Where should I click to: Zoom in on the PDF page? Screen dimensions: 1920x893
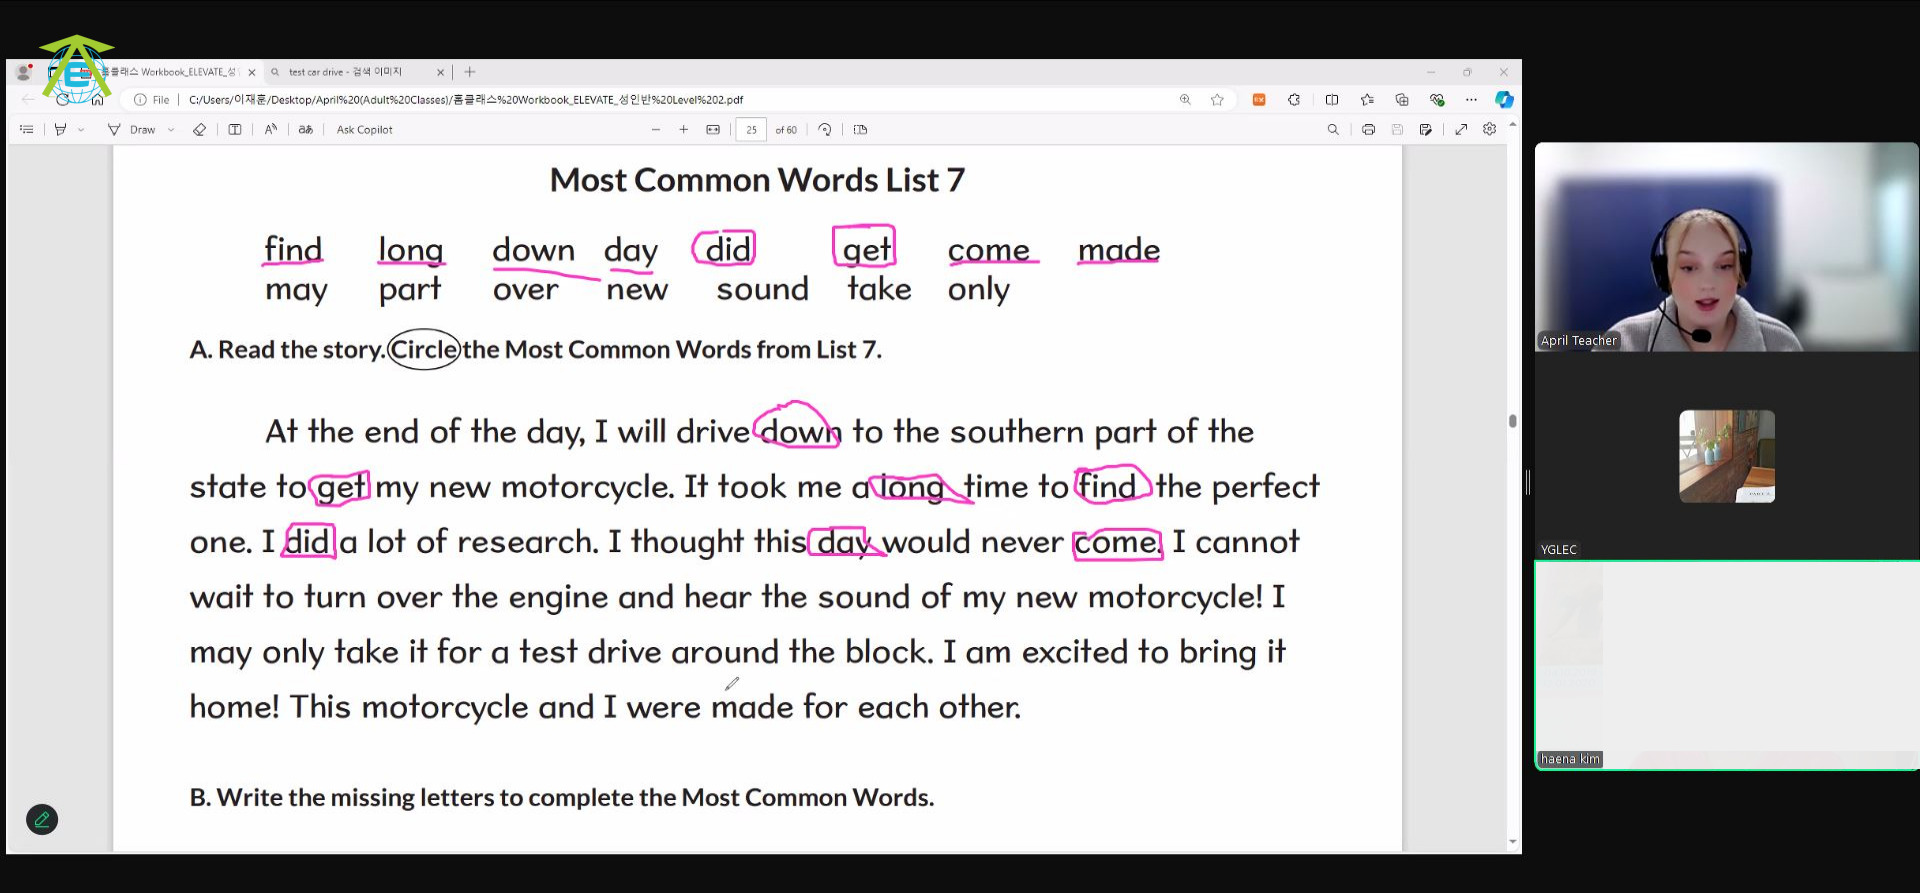pyautogui.click(x=684, y=130)
